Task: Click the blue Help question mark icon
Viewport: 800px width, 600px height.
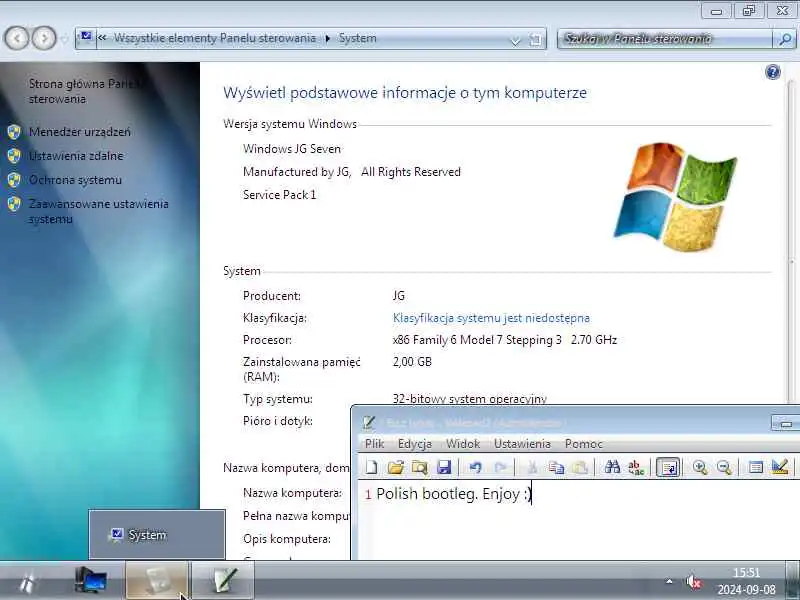Action: [772, 72]
